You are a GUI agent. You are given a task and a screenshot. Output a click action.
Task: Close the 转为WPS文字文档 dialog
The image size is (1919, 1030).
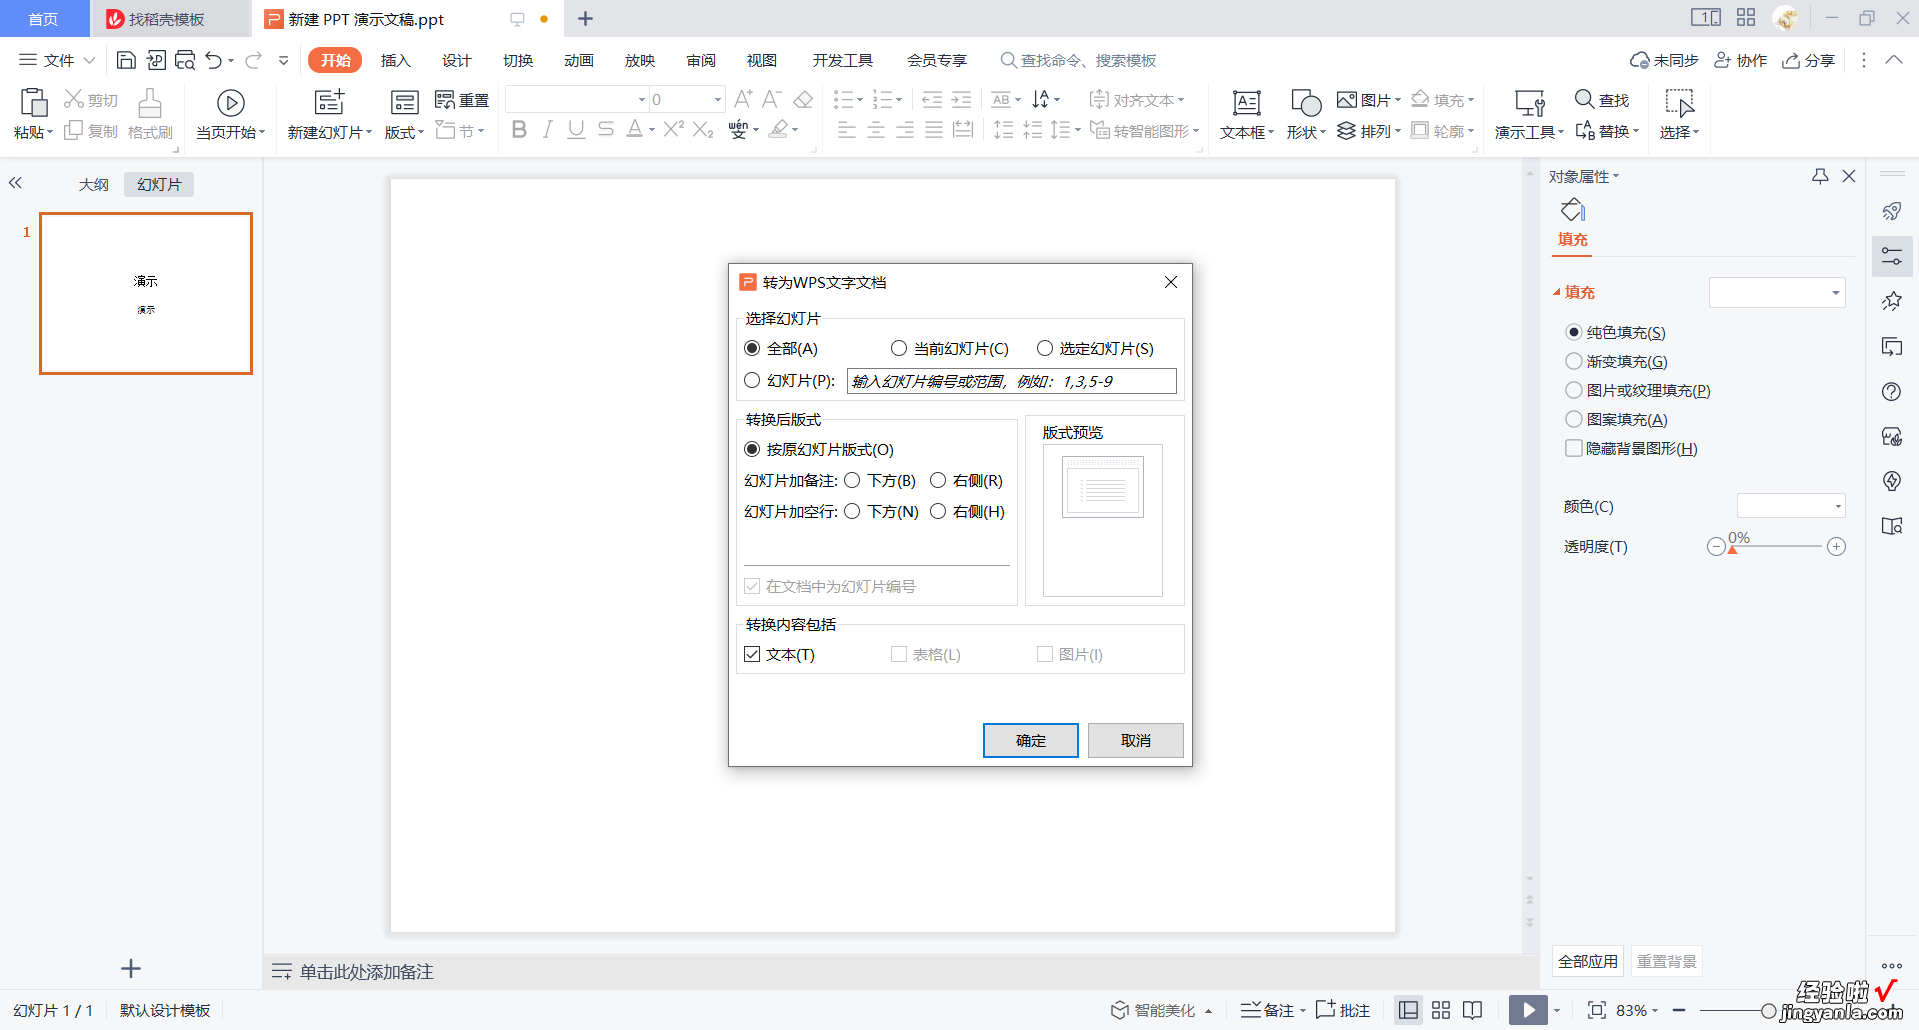point(1171,282)
